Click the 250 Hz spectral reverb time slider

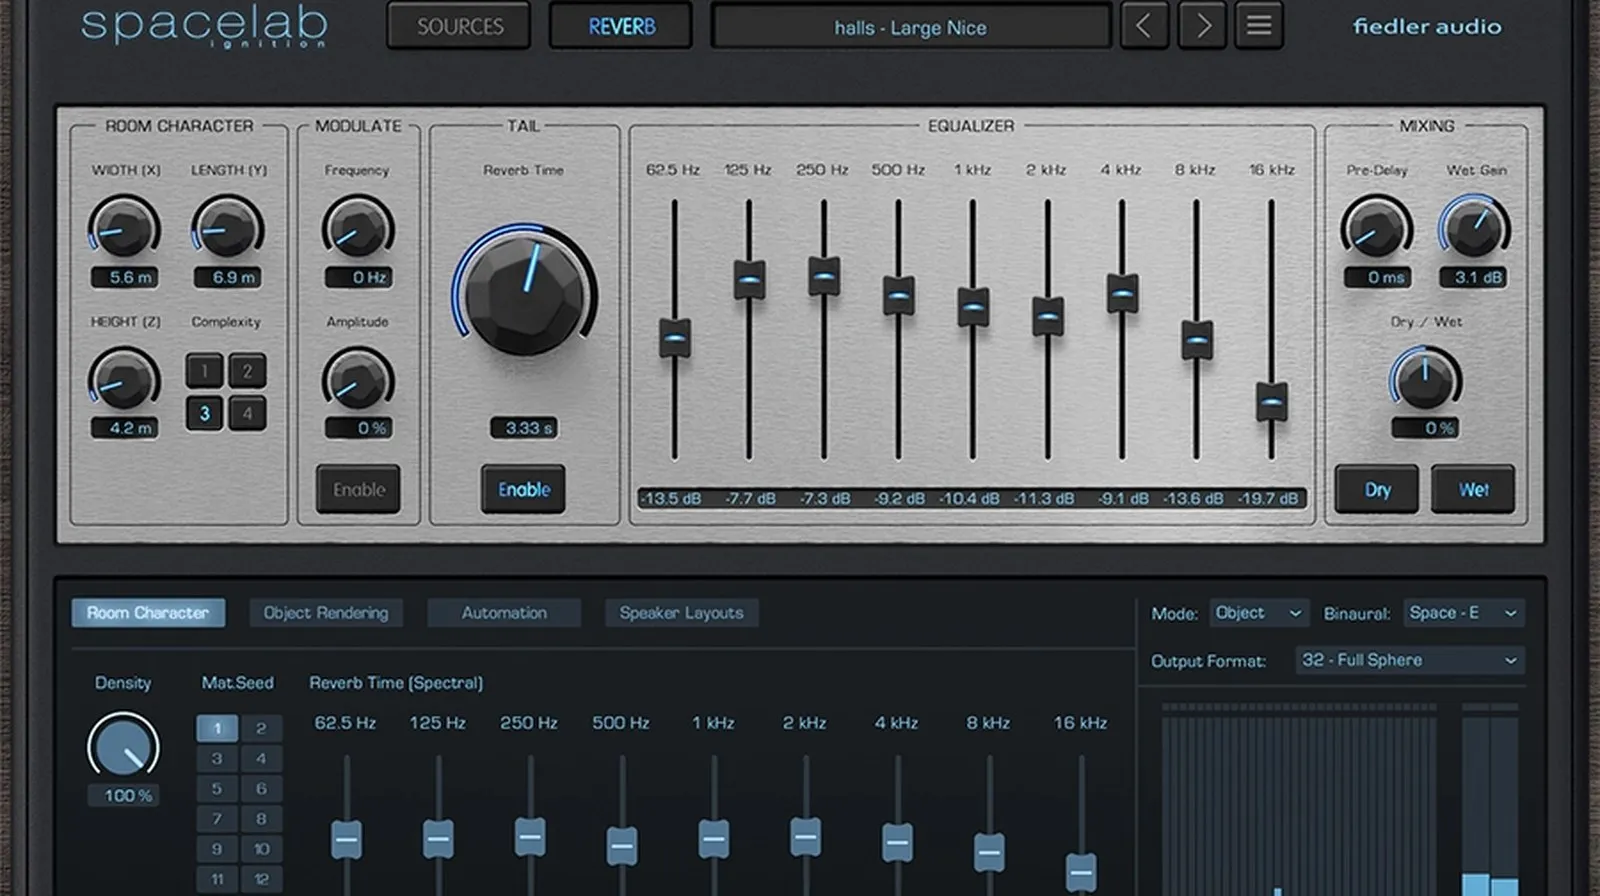pyautogui.click(x=530, y=837)
